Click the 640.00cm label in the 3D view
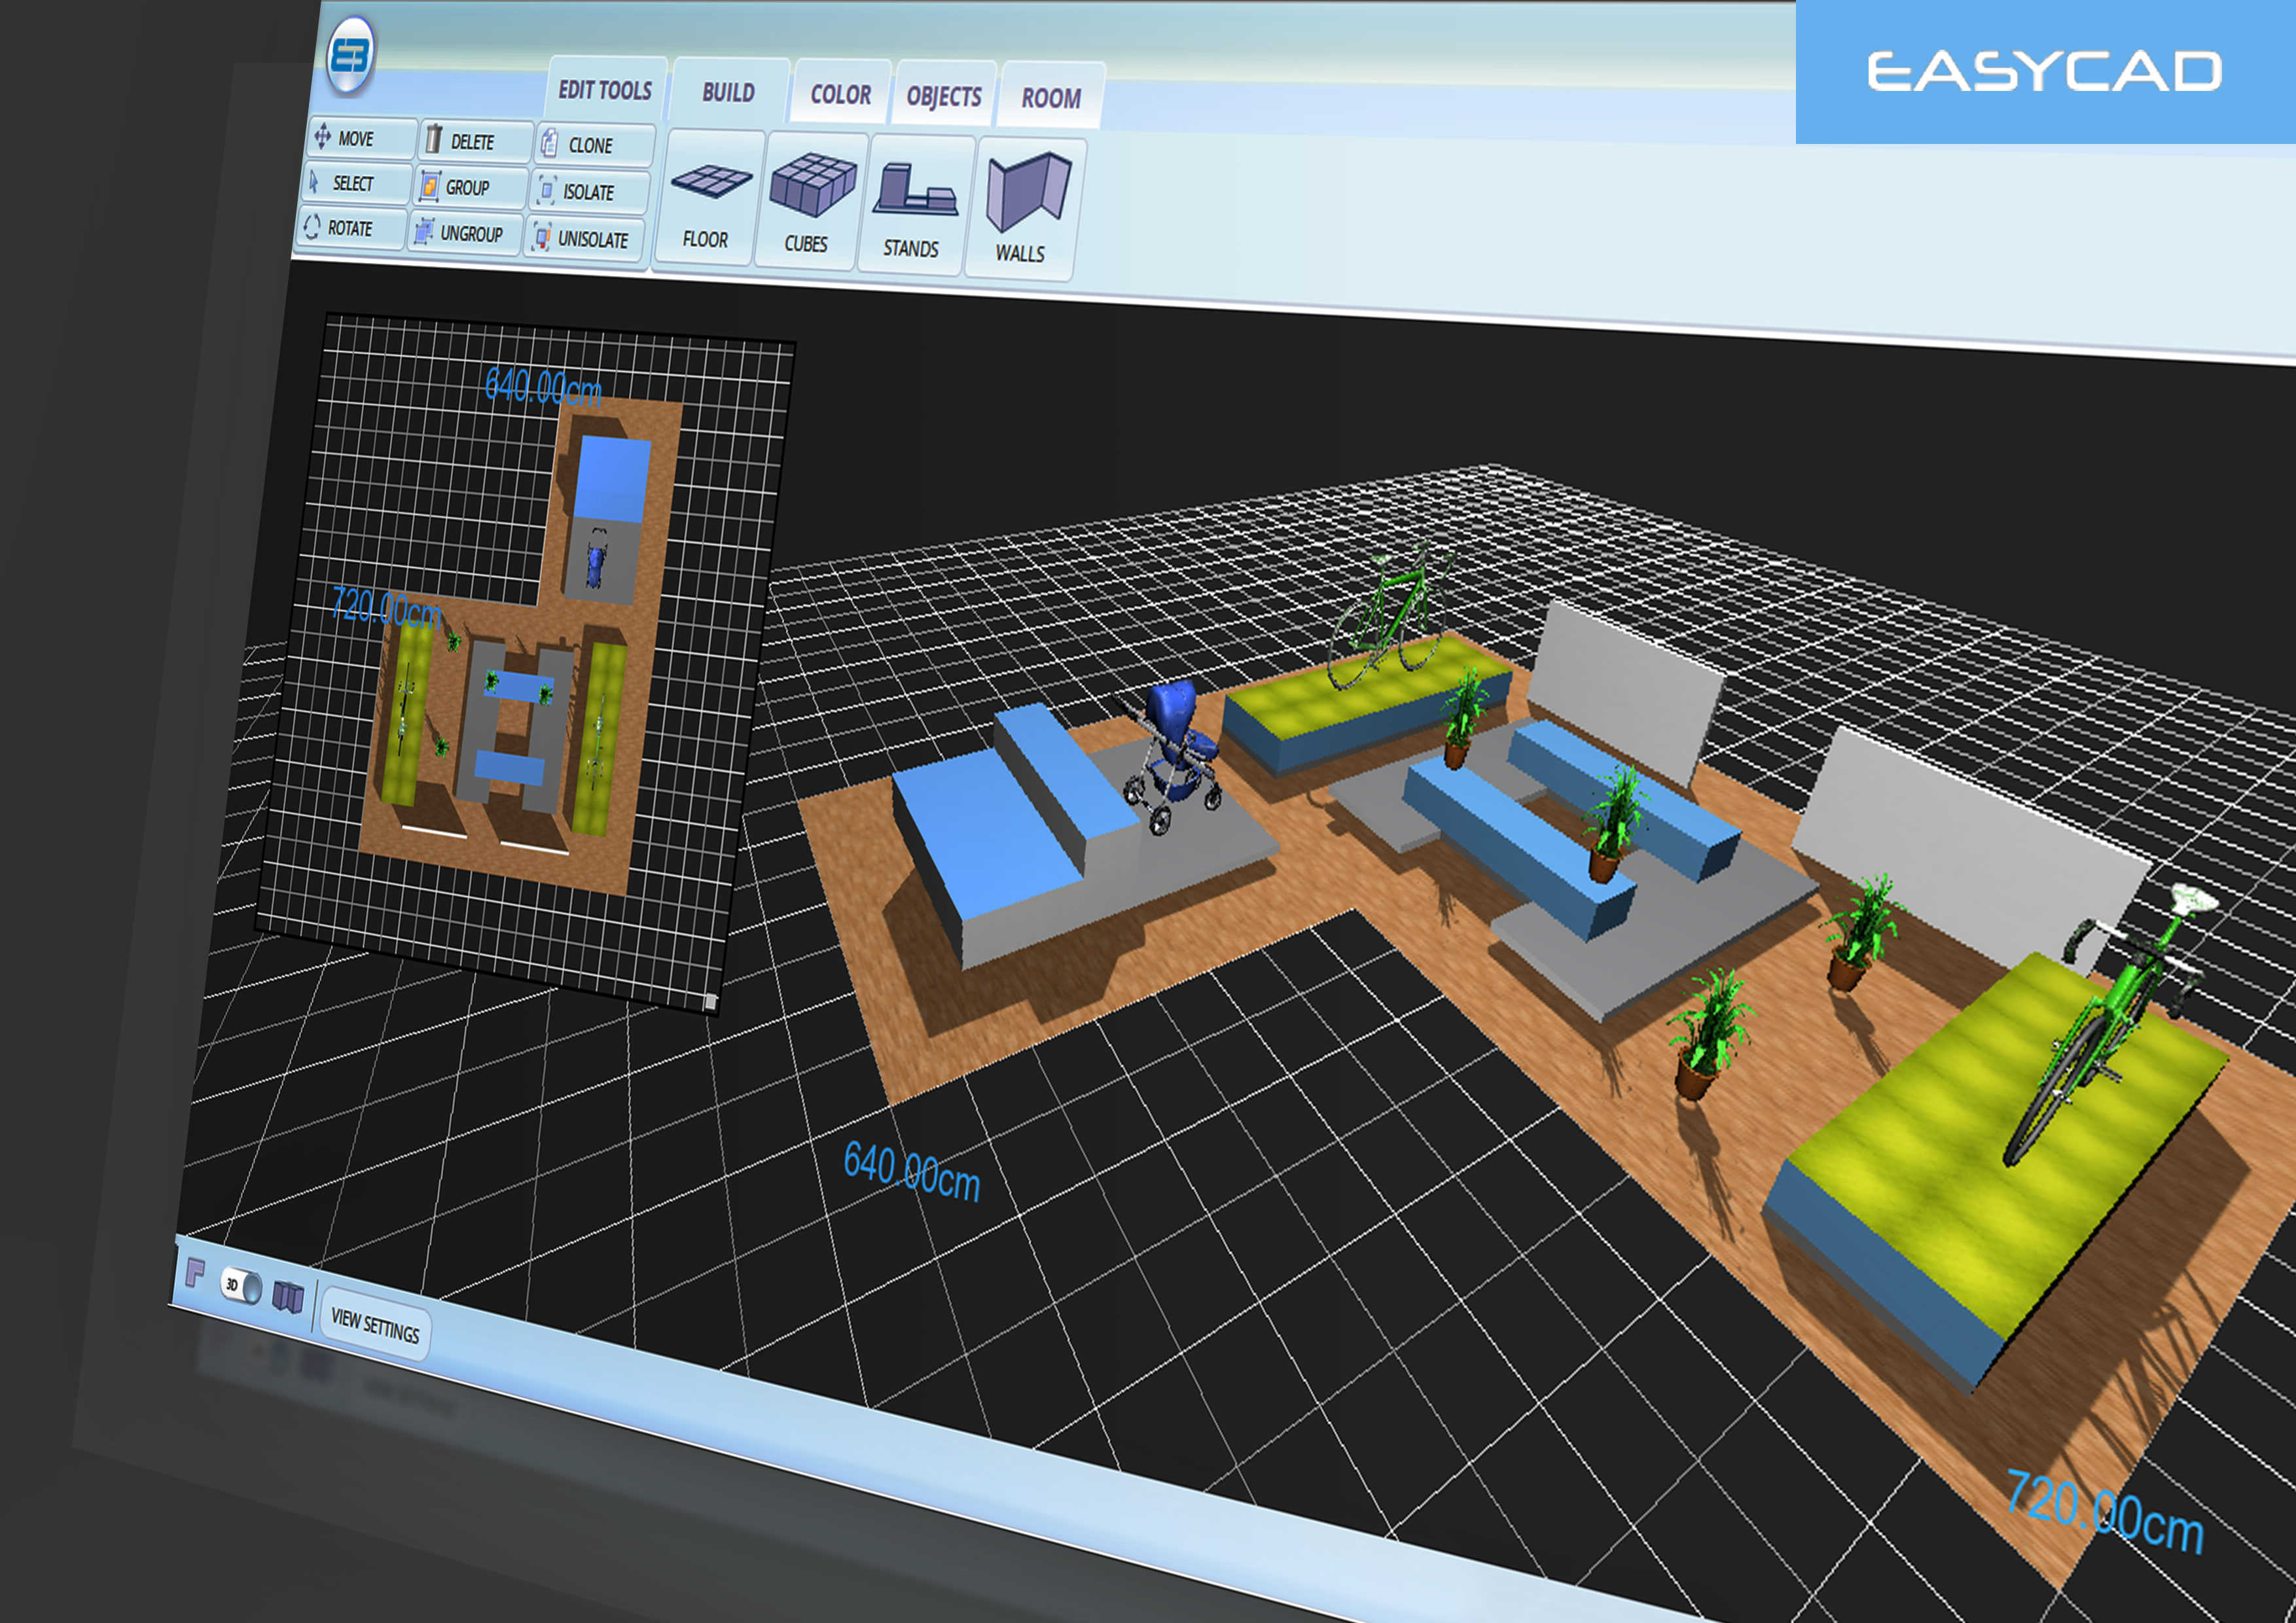 [911, 1172]
